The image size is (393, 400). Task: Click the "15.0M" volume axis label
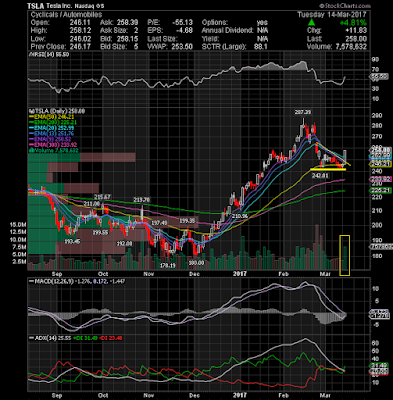click(18, 225)
